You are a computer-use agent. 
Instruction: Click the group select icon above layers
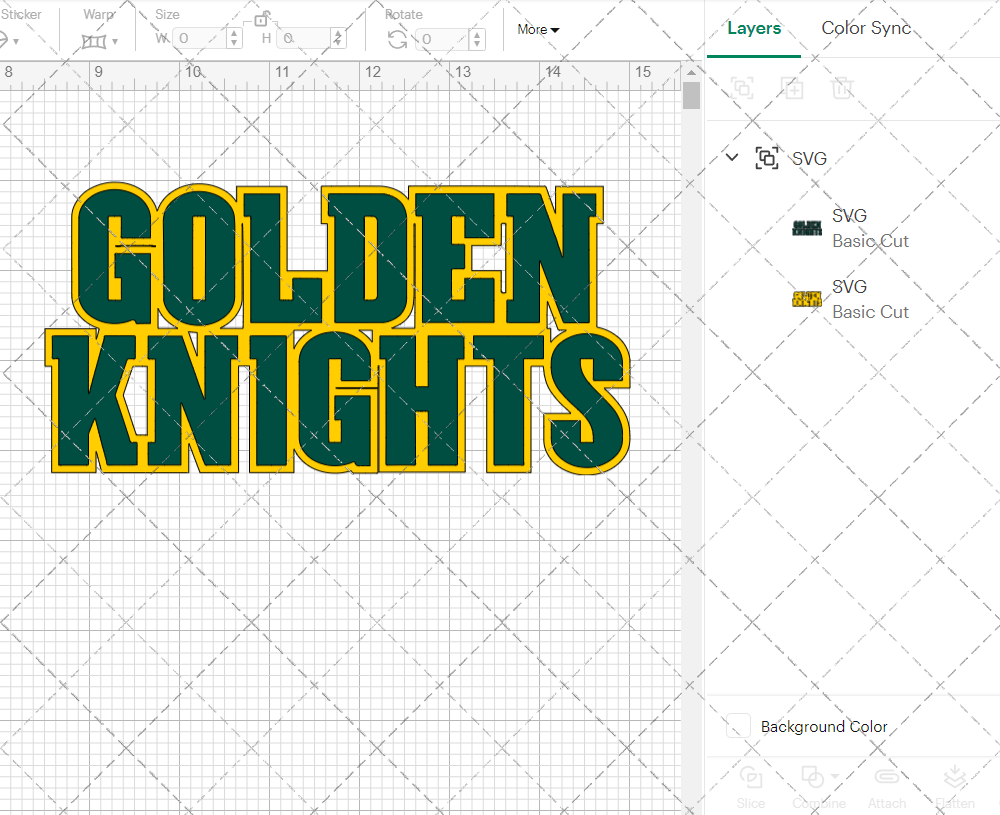click(x=741, y=88)
